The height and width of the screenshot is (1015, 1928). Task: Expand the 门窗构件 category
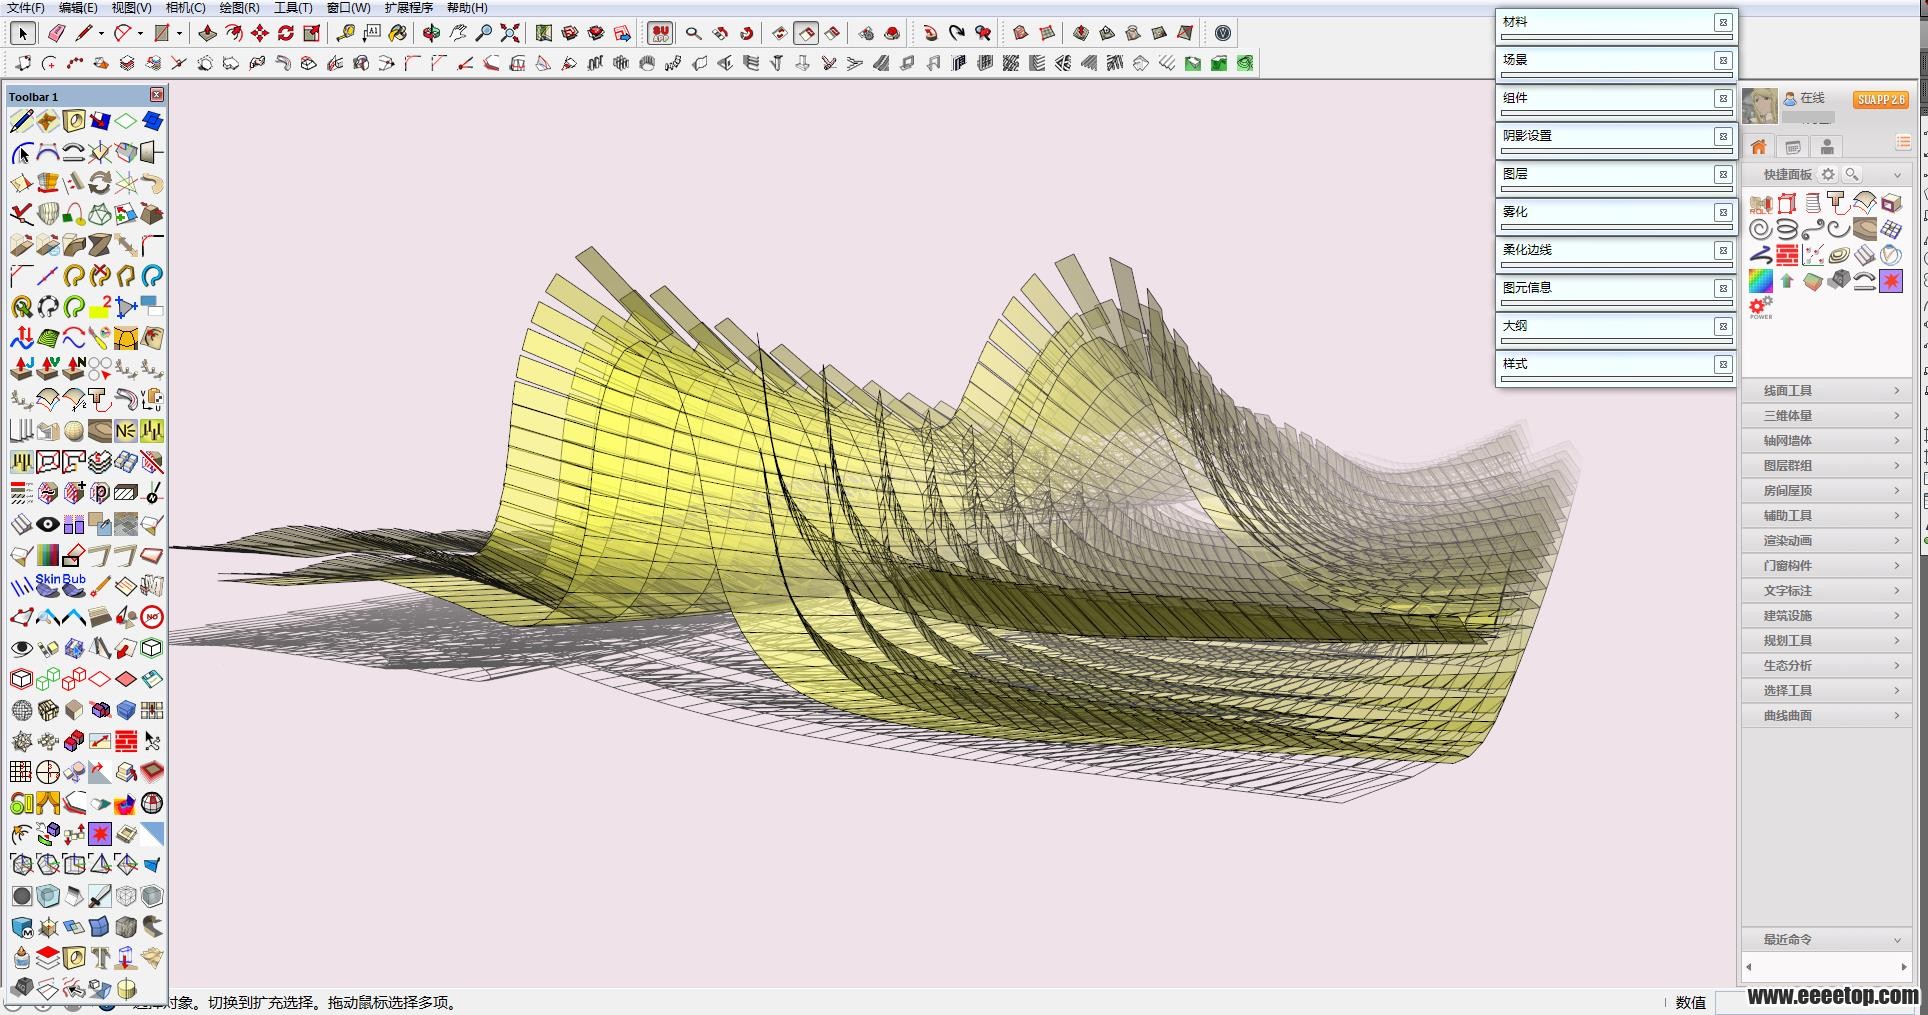point(1827,565)
